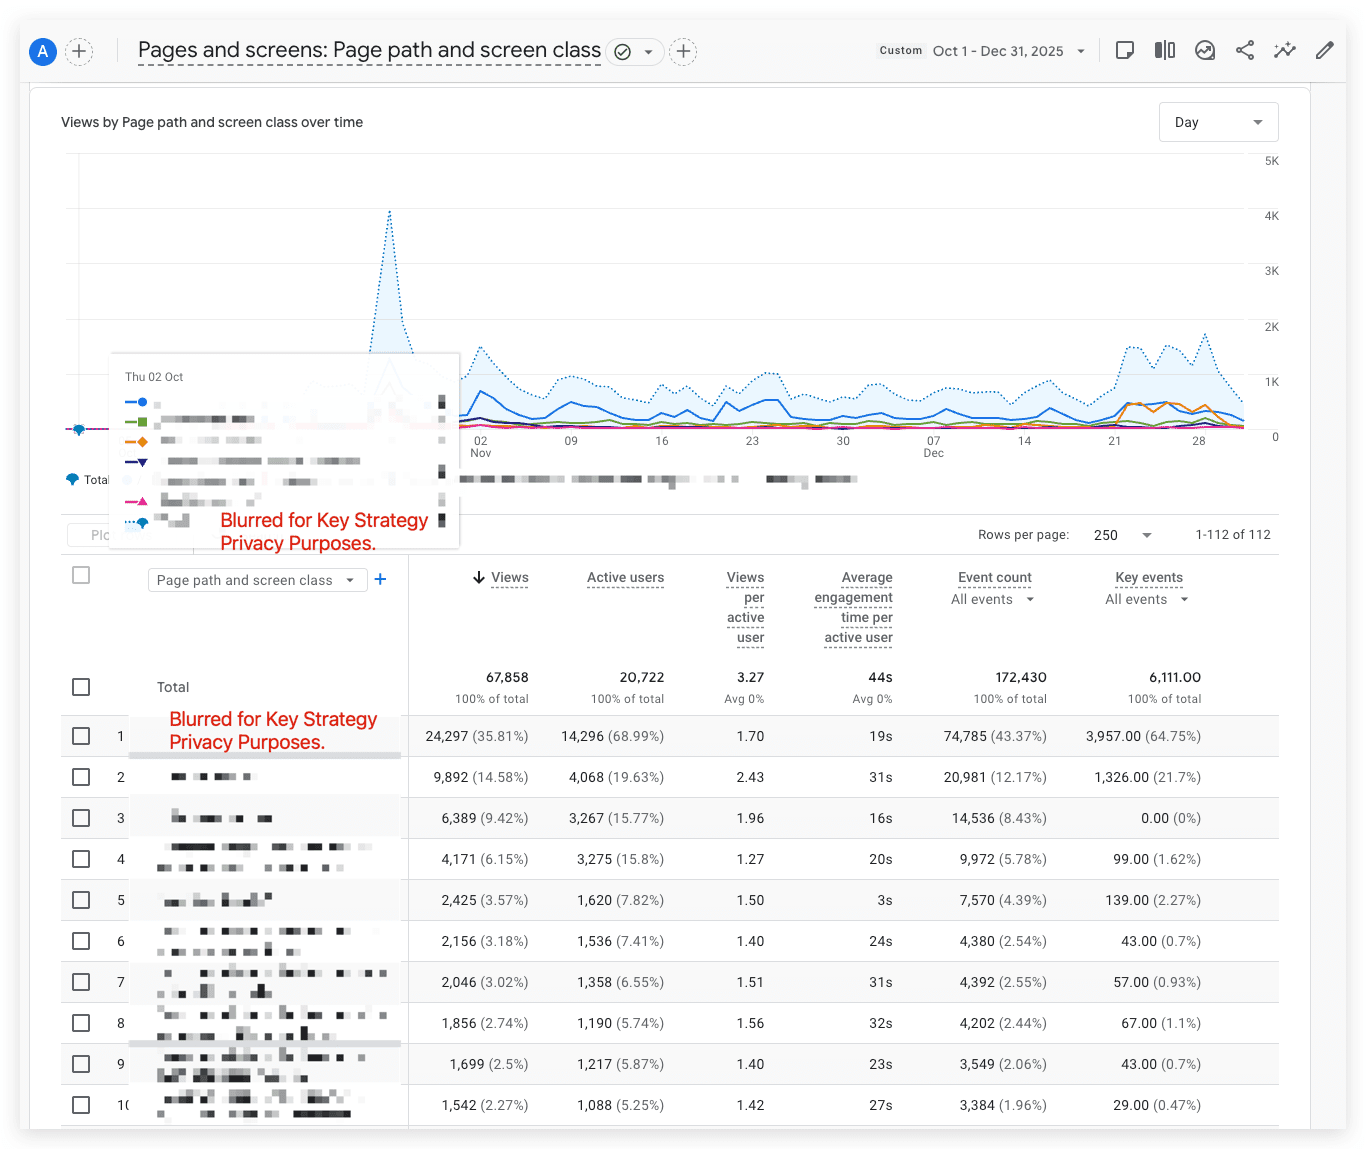Click the share report icon
Viewport: 1366px width, 1149px height.
[x=1245, y=51]
